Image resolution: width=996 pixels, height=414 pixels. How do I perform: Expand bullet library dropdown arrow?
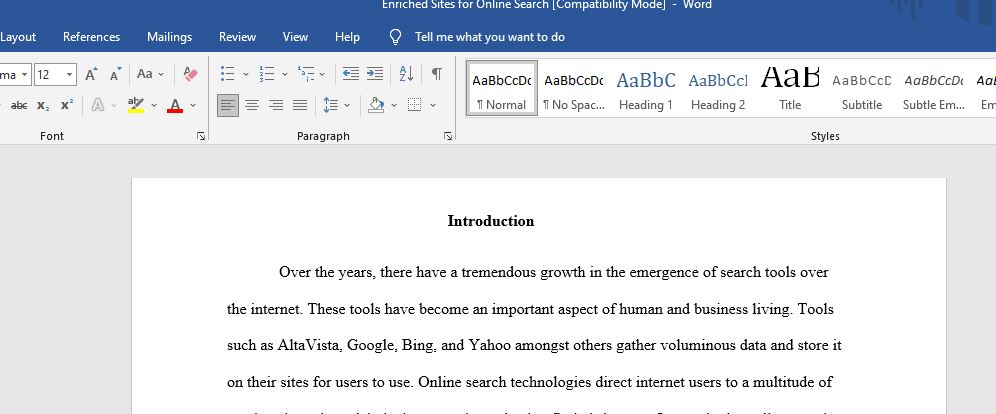click(x=246, y=75)
